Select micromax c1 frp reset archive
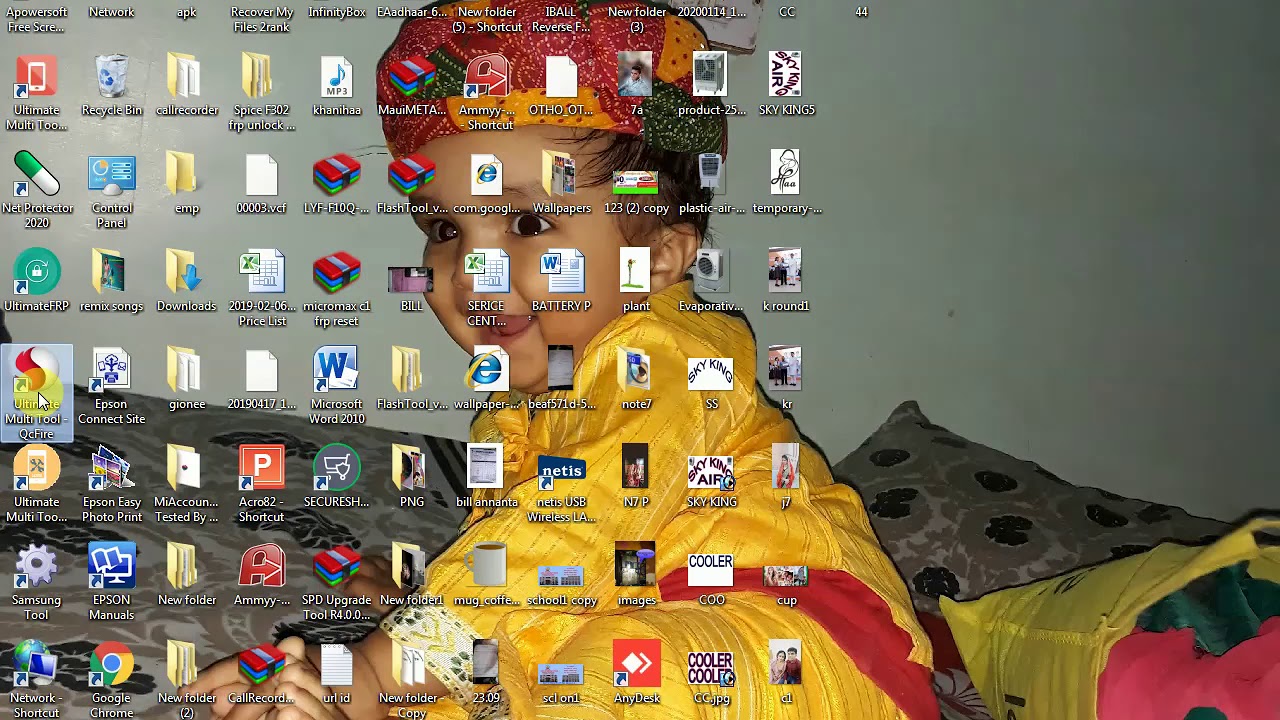The width and height of the screenshot is (1280, 720). (337, 274)
